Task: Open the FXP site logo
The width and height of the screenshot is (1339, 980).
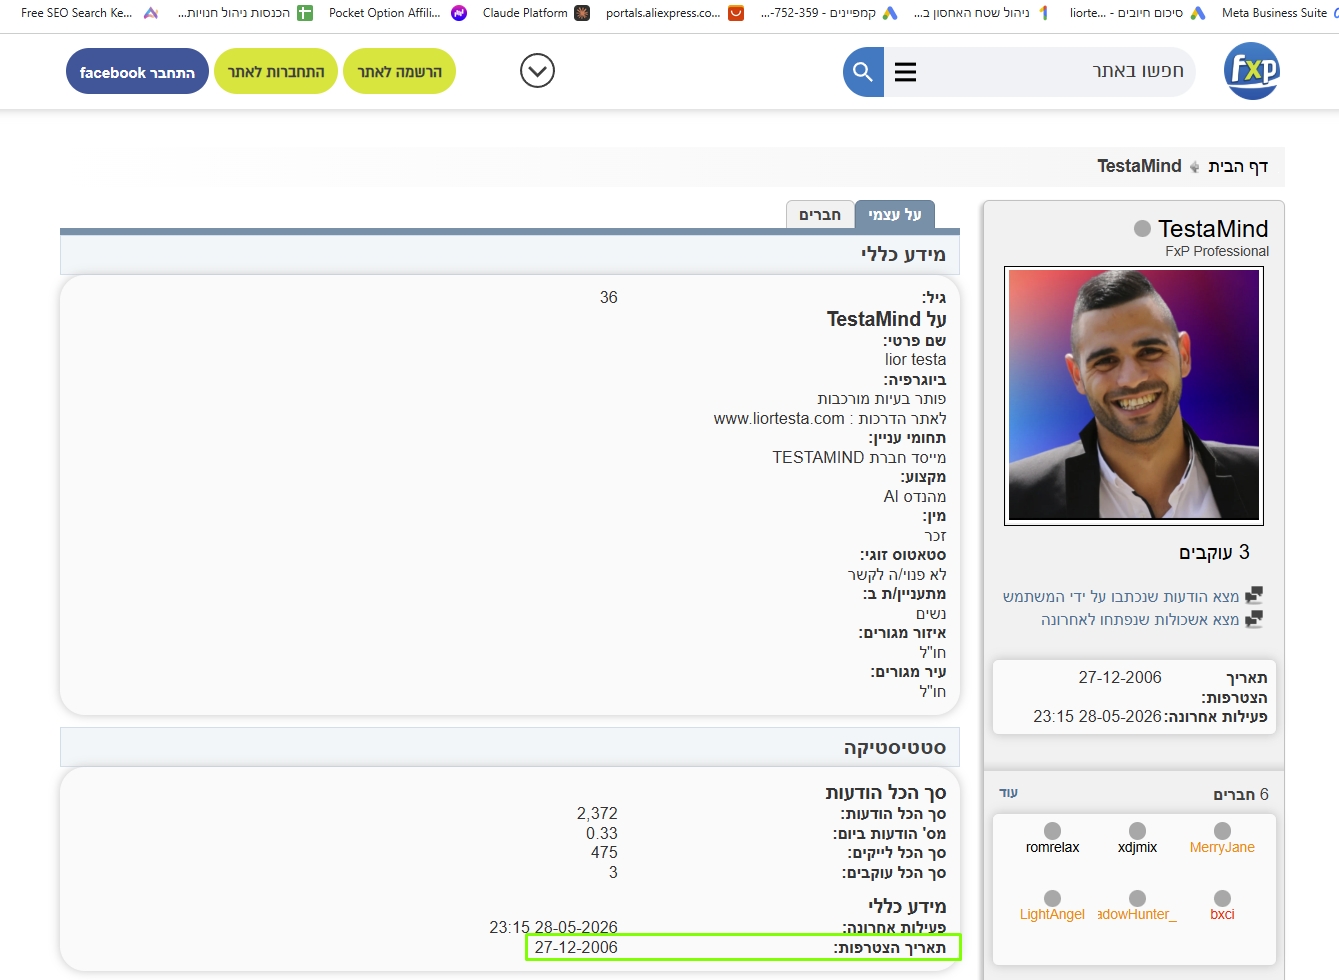Action: click(1251, 71)
